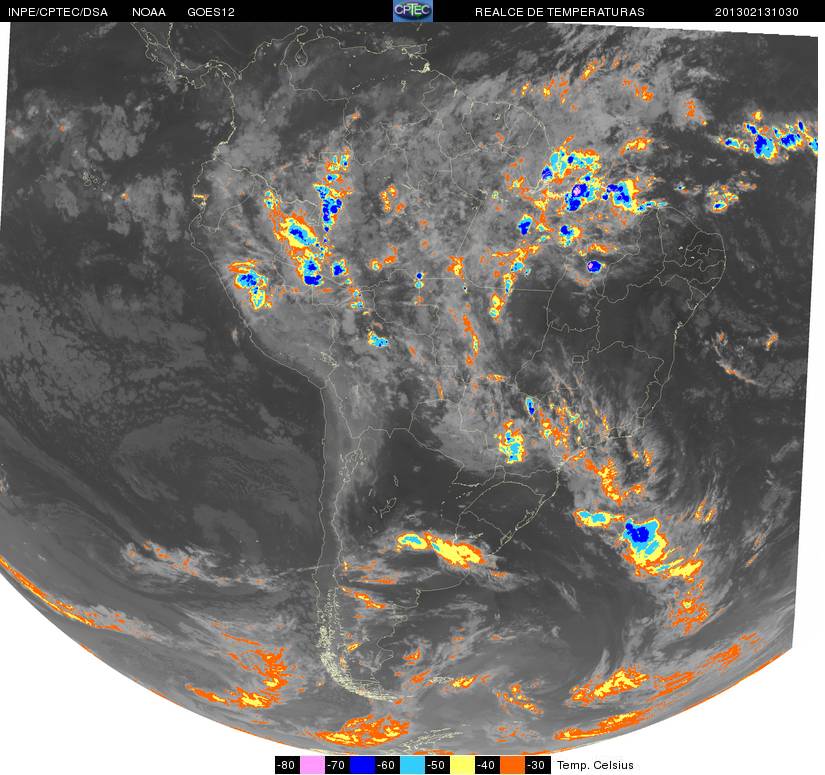Click the Temp. Celsius legend label

point(595,765)
